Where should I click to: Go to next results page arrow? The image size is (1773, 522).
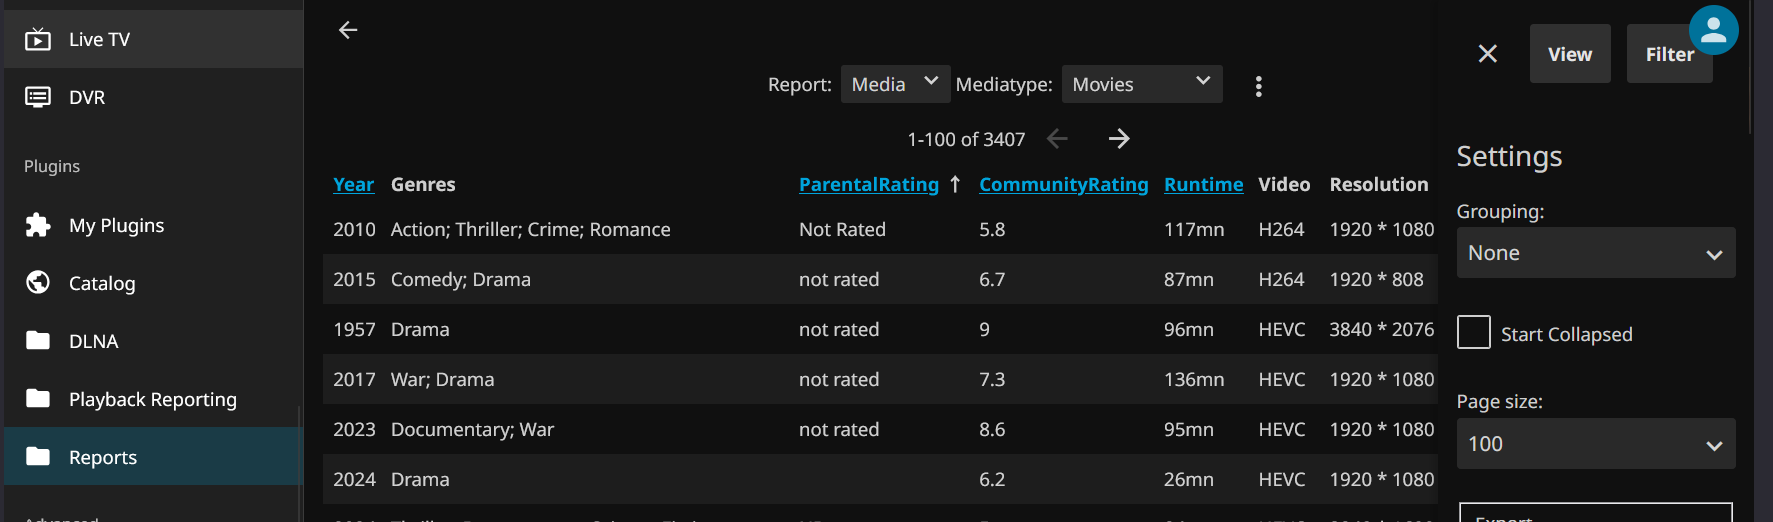click(x=1119, y=139)
